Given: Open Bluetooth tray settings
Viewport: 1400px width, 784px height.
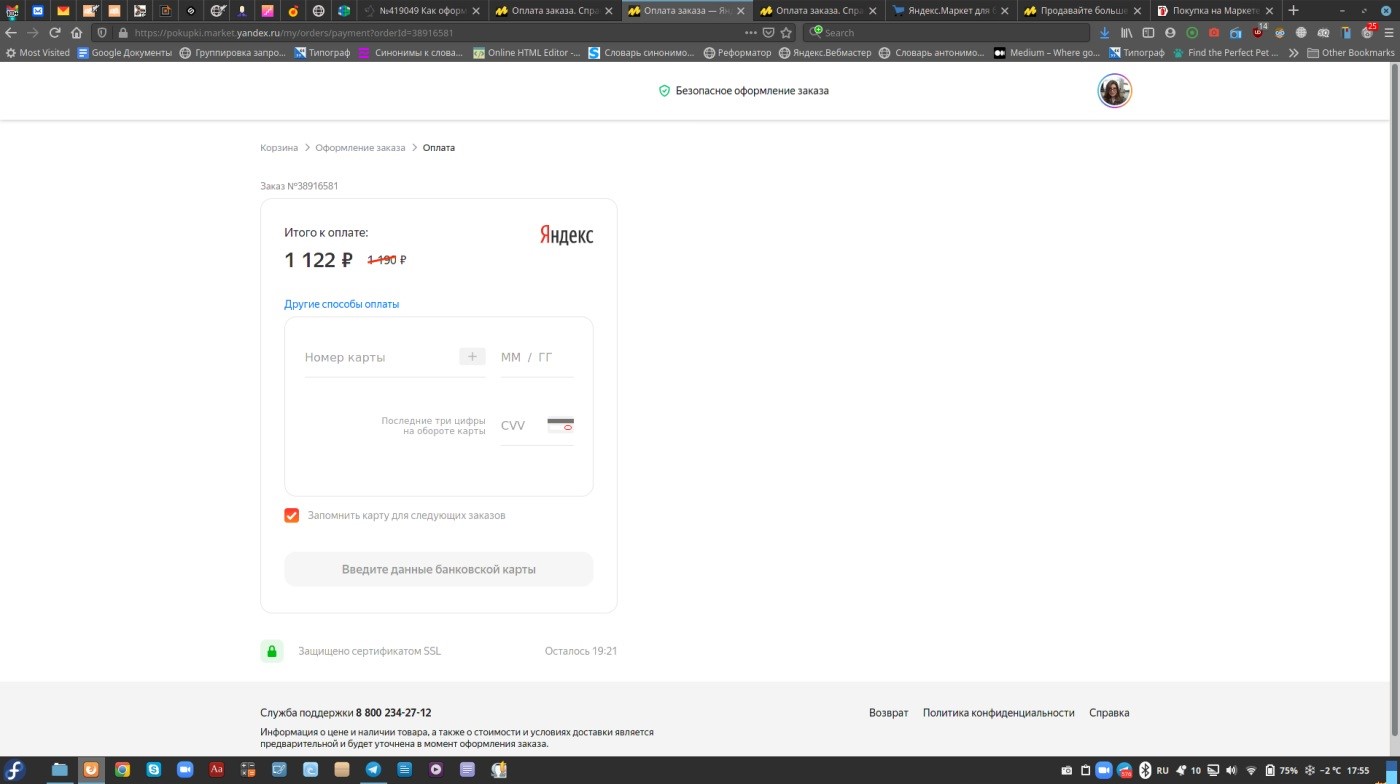Looking at the screenshot, I should pyautogui.click(x=1145, y=770).
